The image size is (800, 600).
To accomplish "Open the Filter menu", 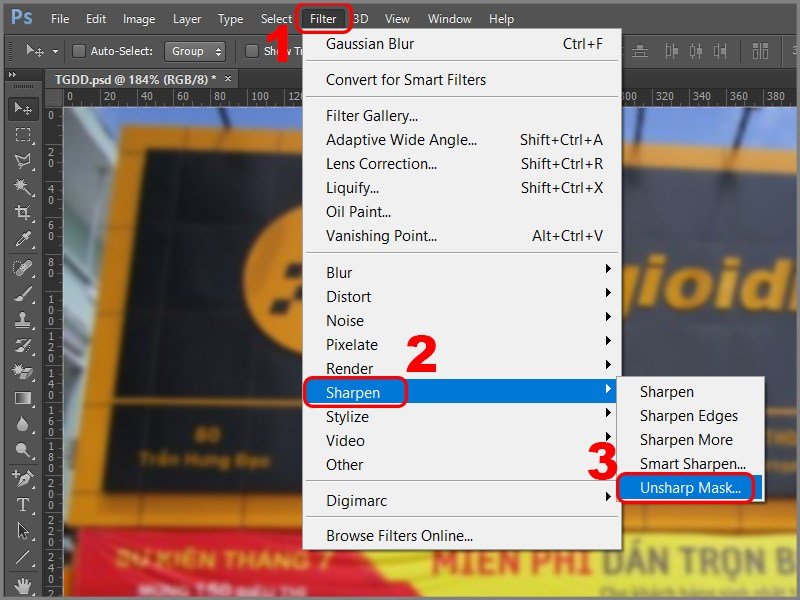I will 323,19.
